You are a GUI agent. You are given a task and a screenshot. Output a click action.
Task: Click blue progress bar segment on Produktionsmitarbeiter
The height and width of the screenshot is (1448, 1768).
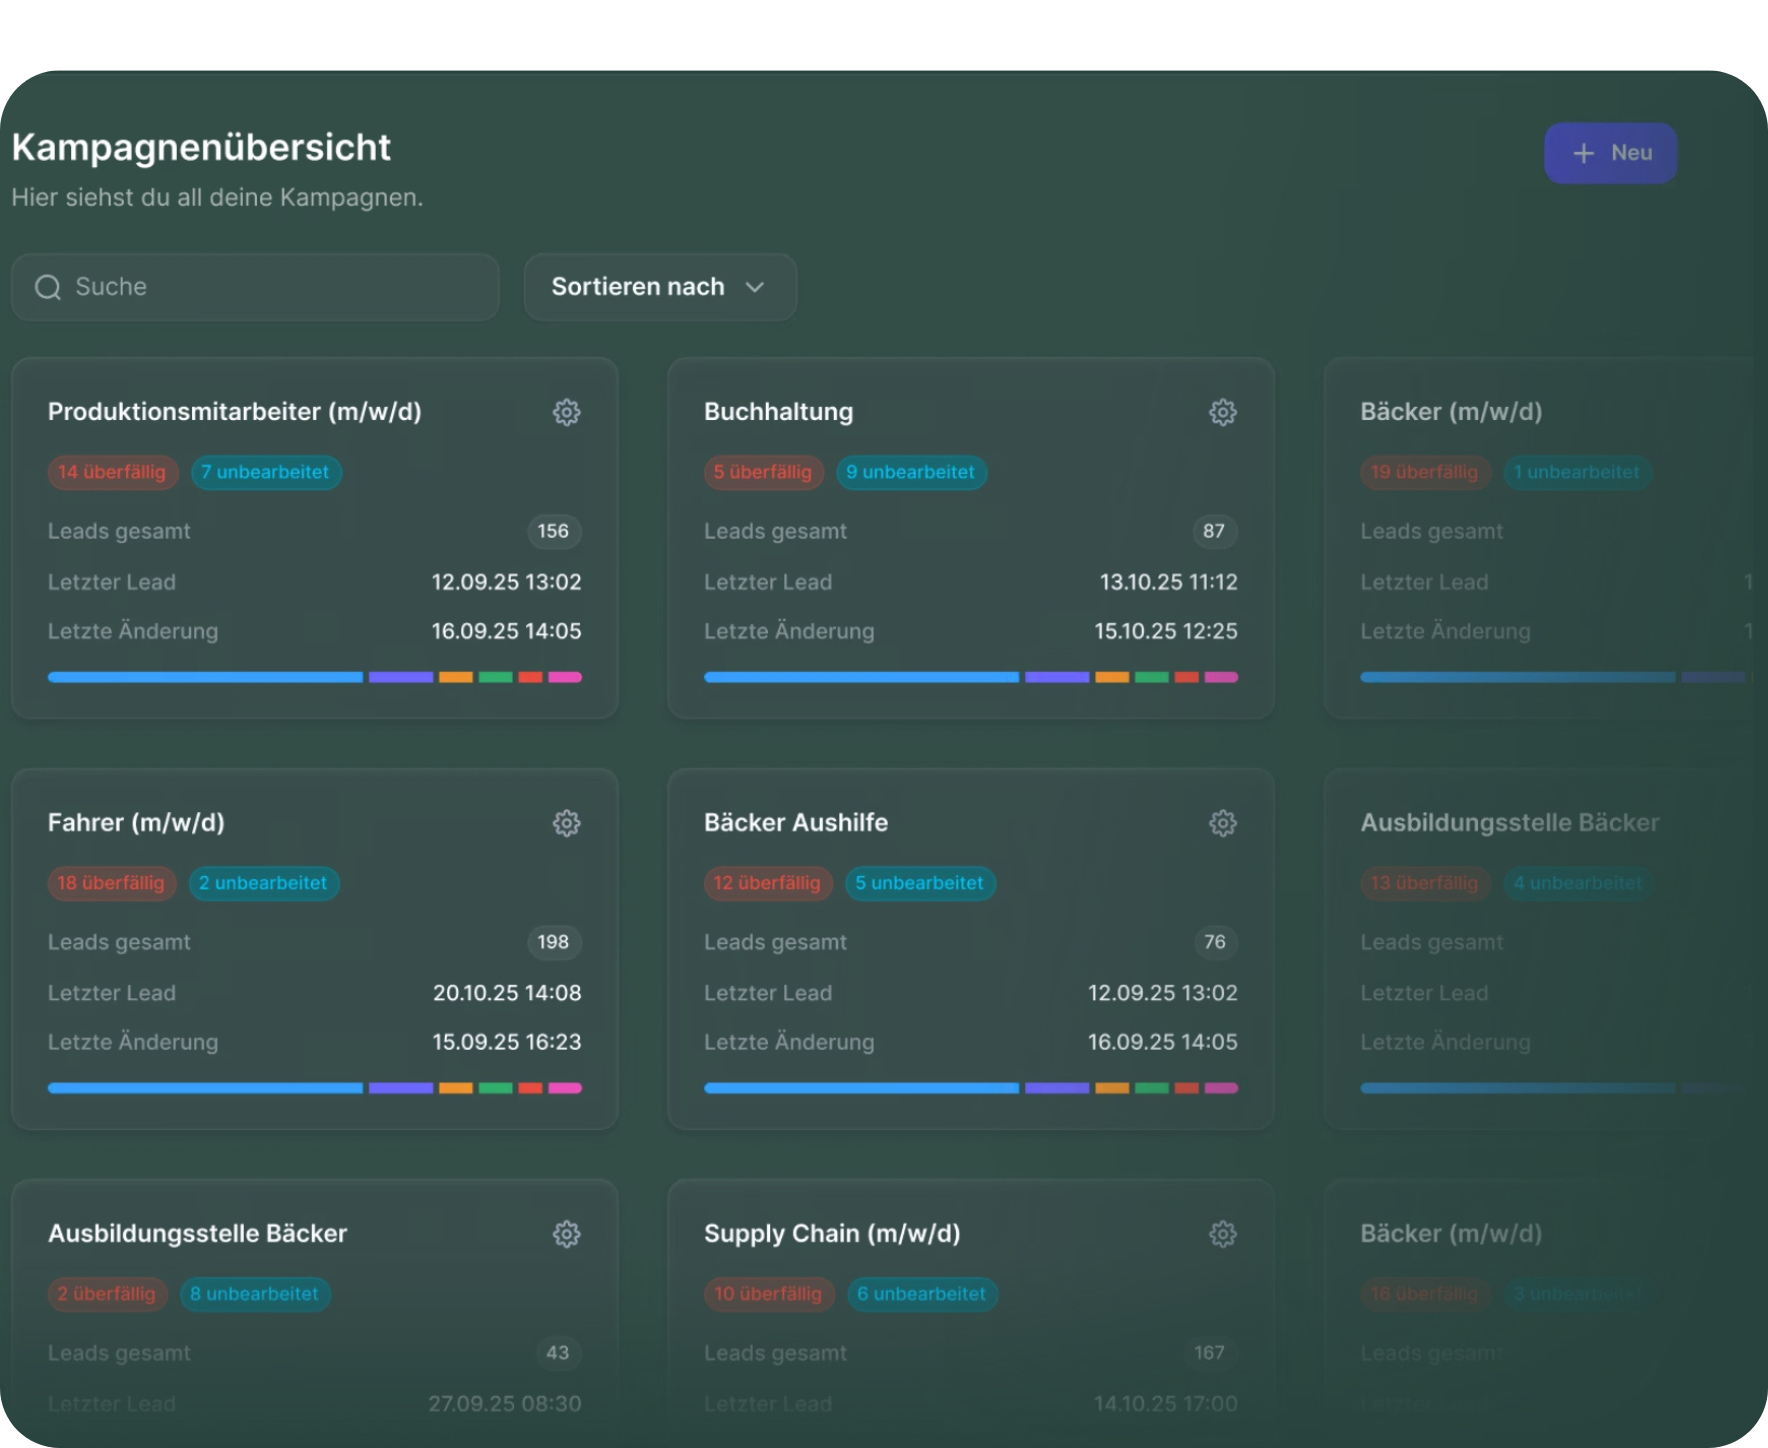(x=205, y=677)
